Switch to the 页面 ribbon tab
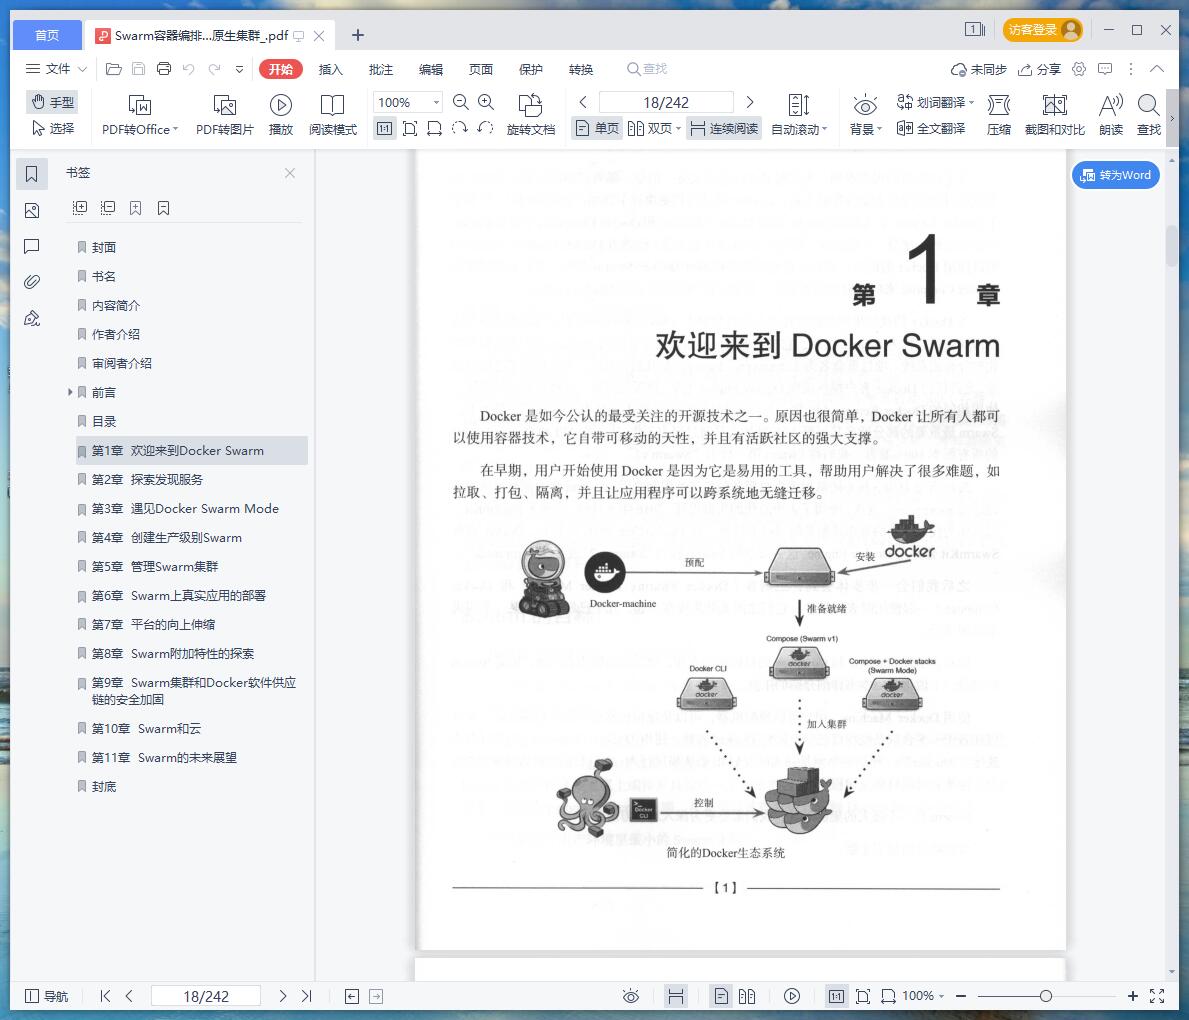The image size is (1189, 1020). click(481, 69)
